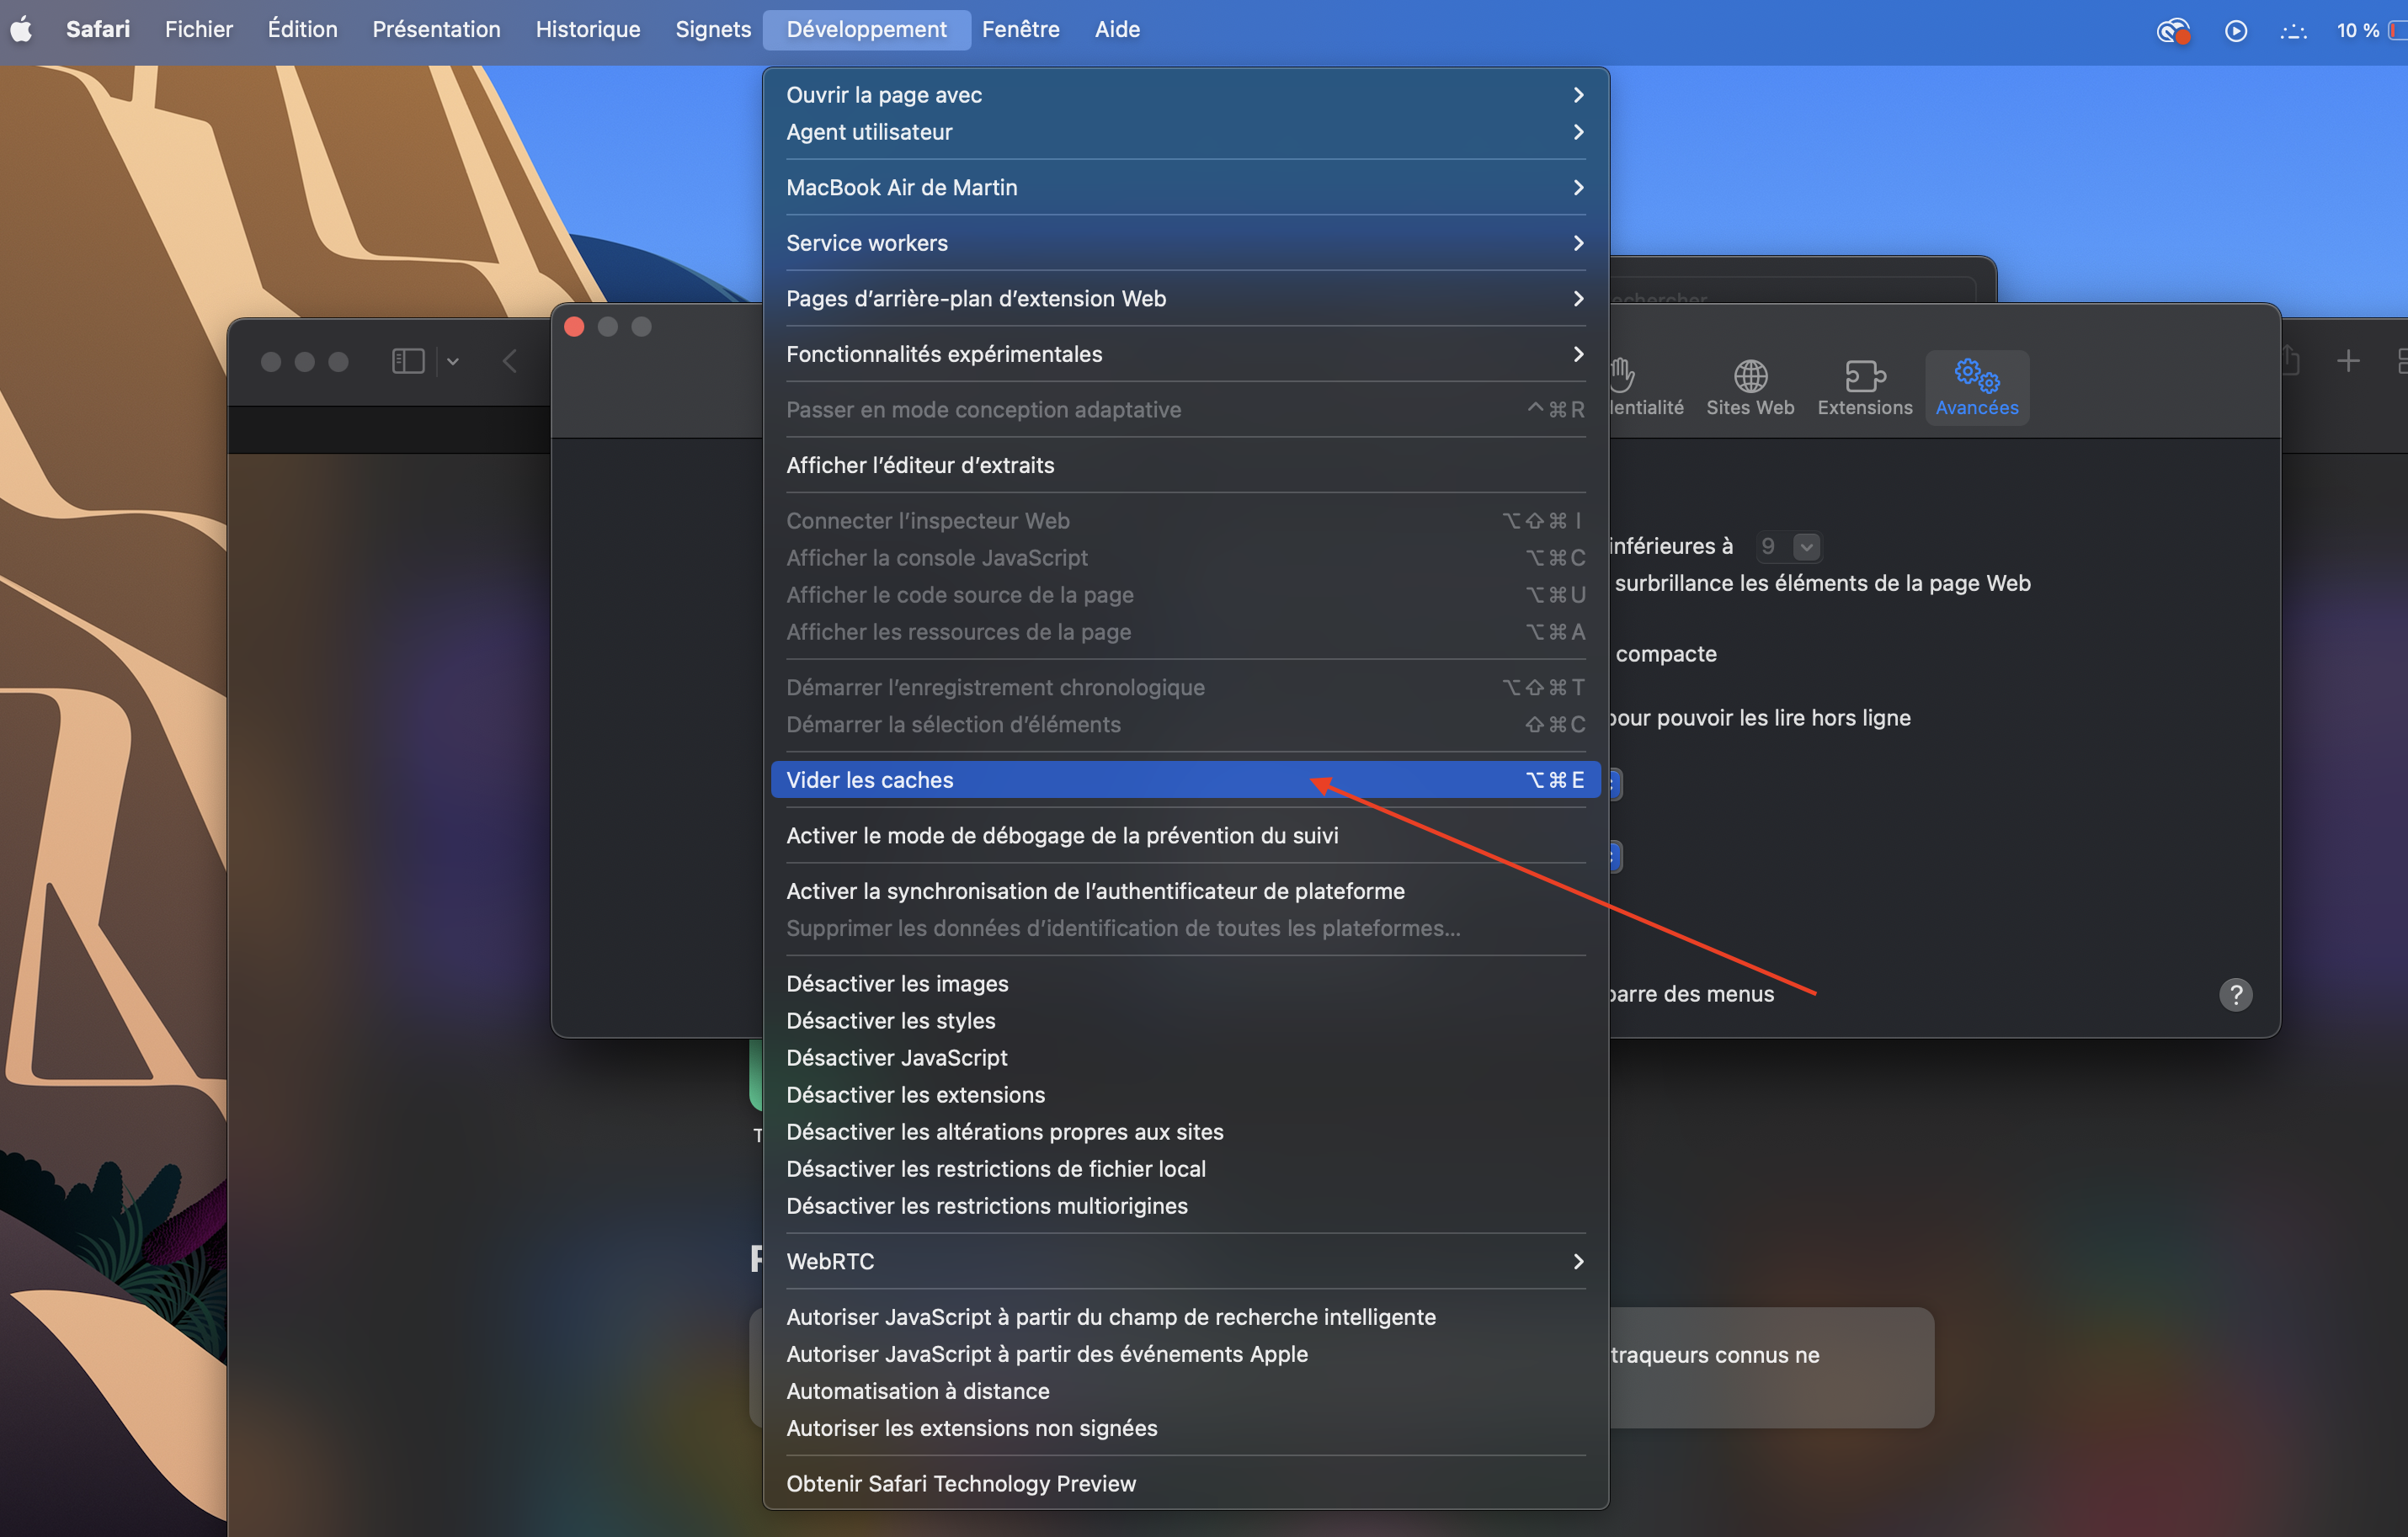2408x1537 pixels.
Task: Expand Pages d'arrière-plan d'extension Web submenu
Action: [x=1186, y=298]
